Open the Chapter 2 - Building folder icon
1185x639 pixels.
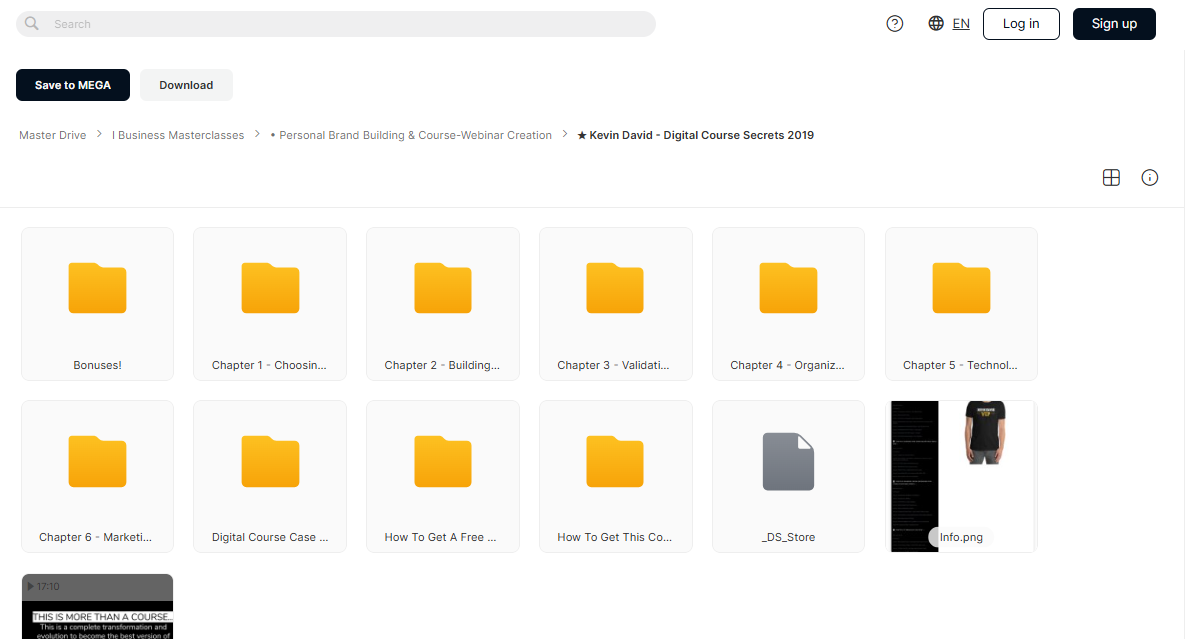click(443, 288)
